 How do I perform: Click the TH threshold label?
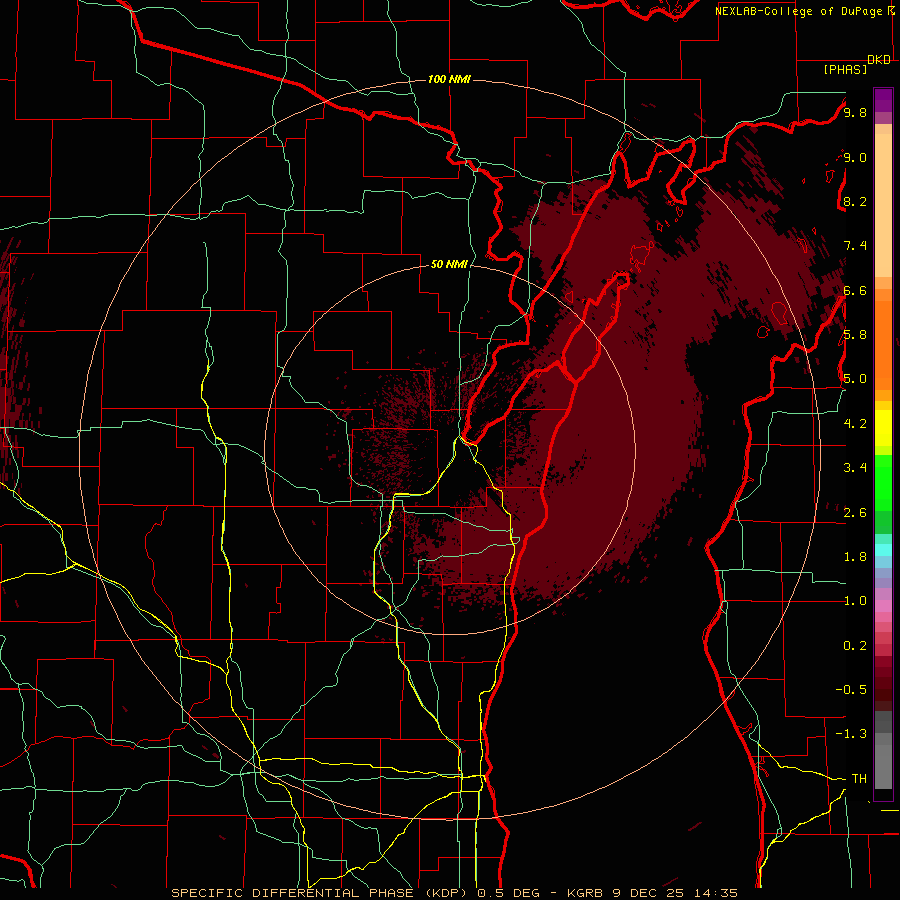pyautogui.click(x=859, y=779)
